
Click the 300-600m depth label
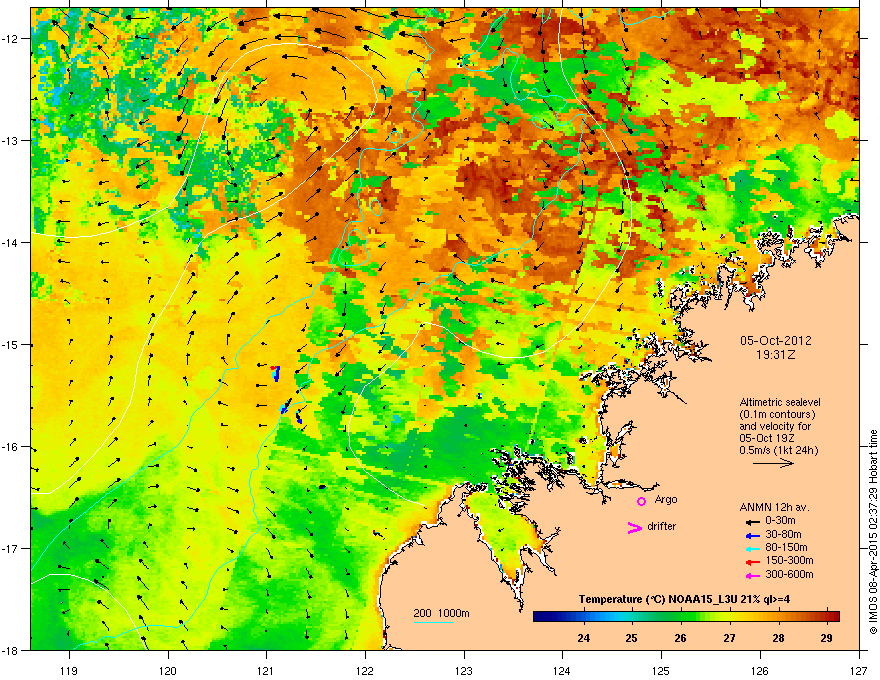click(789, 574)
